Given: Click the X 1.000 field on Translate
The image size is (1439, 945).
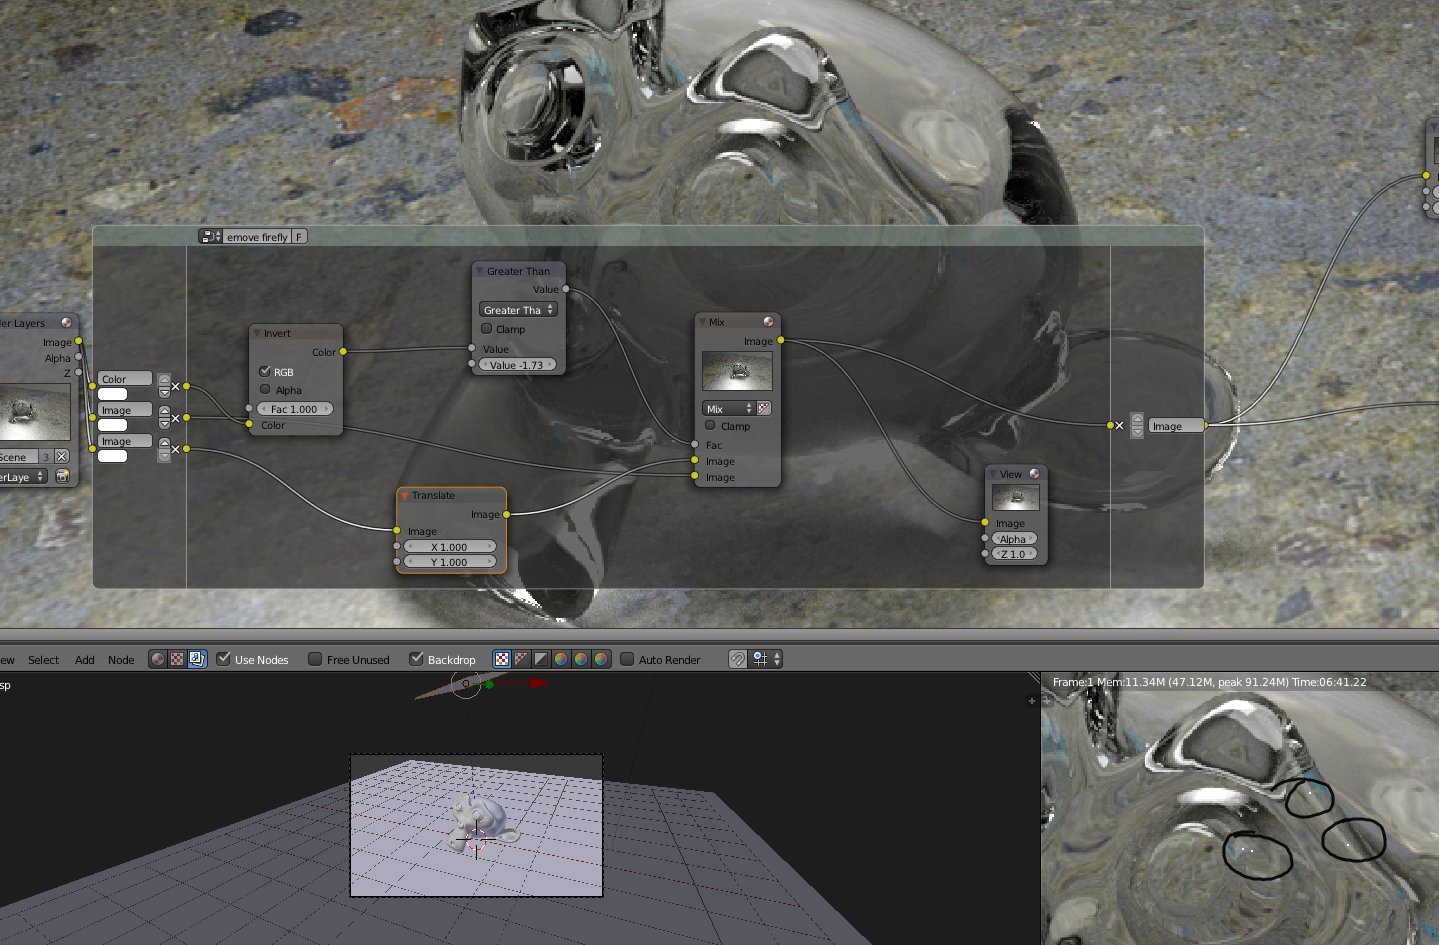Looking at the screenshot, I should tap(450, 547).
